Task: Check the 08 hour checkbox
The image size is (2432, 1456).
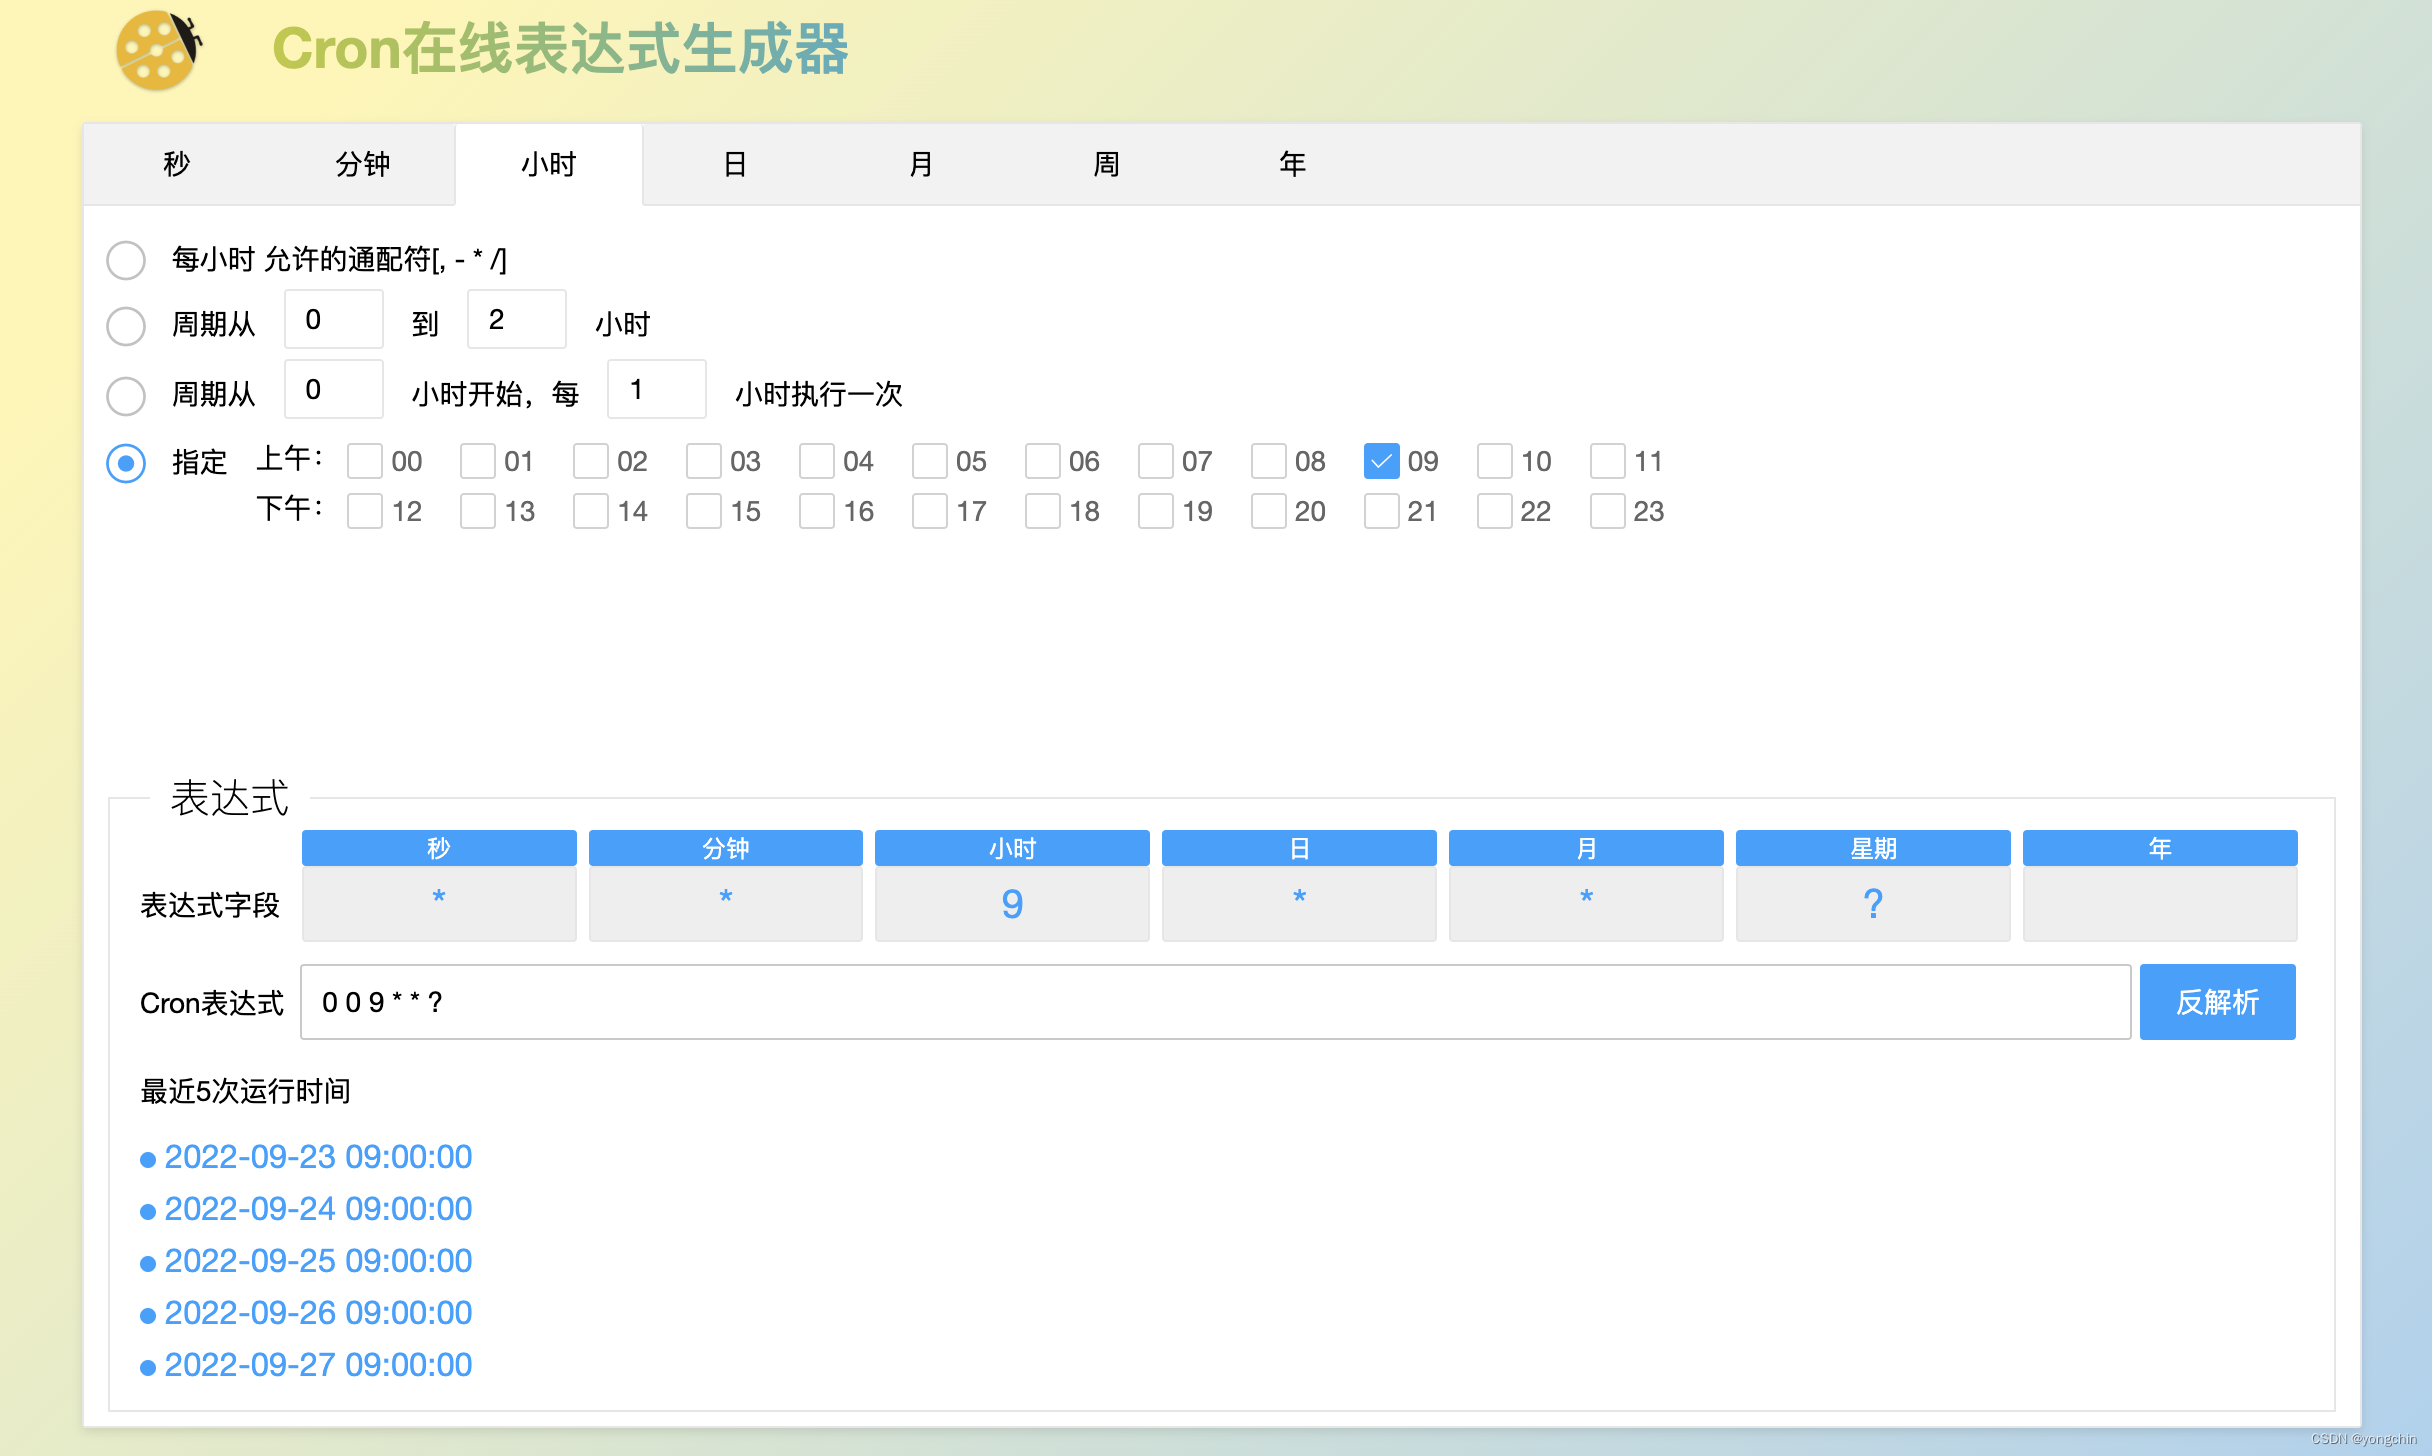Action: 1269,461
